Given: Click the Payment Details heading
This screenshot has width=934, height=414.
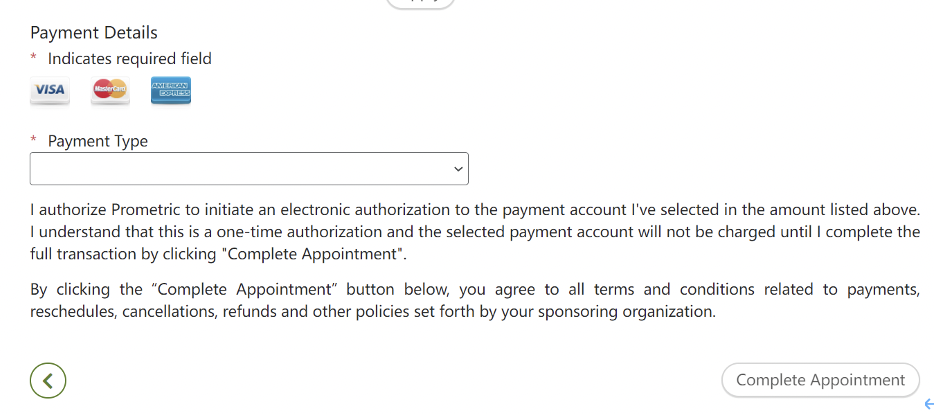Looking at the screenshot, I should tap(94, 33).
